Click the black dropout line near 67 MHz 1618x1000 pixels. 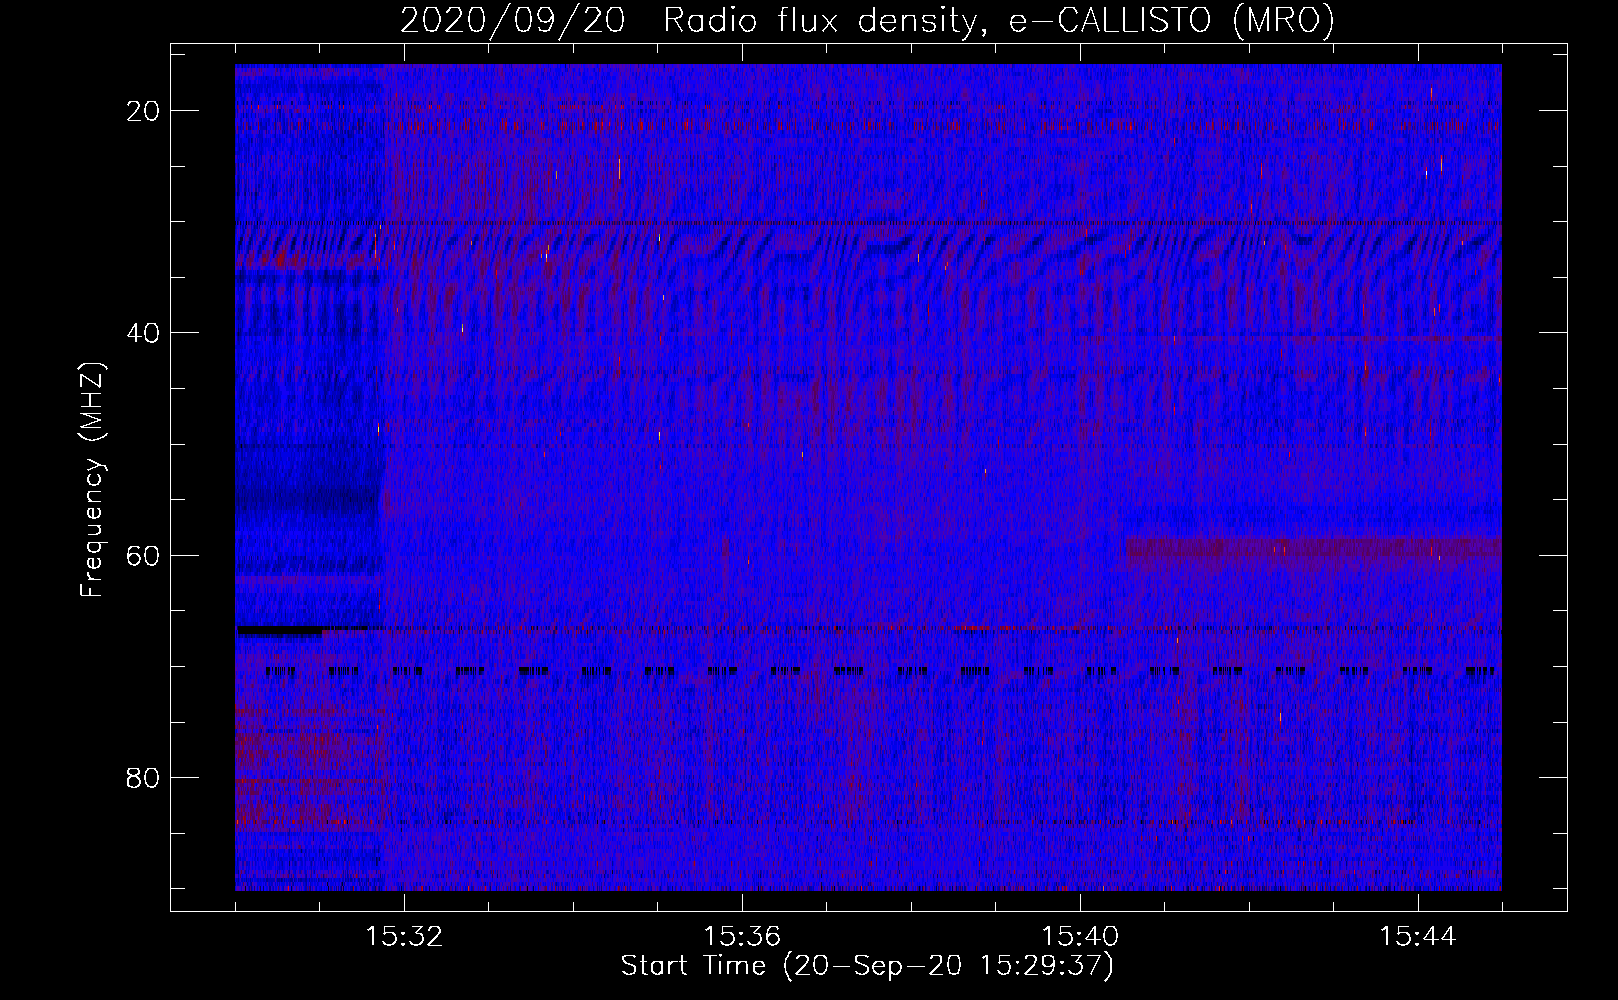pos(279,630)
